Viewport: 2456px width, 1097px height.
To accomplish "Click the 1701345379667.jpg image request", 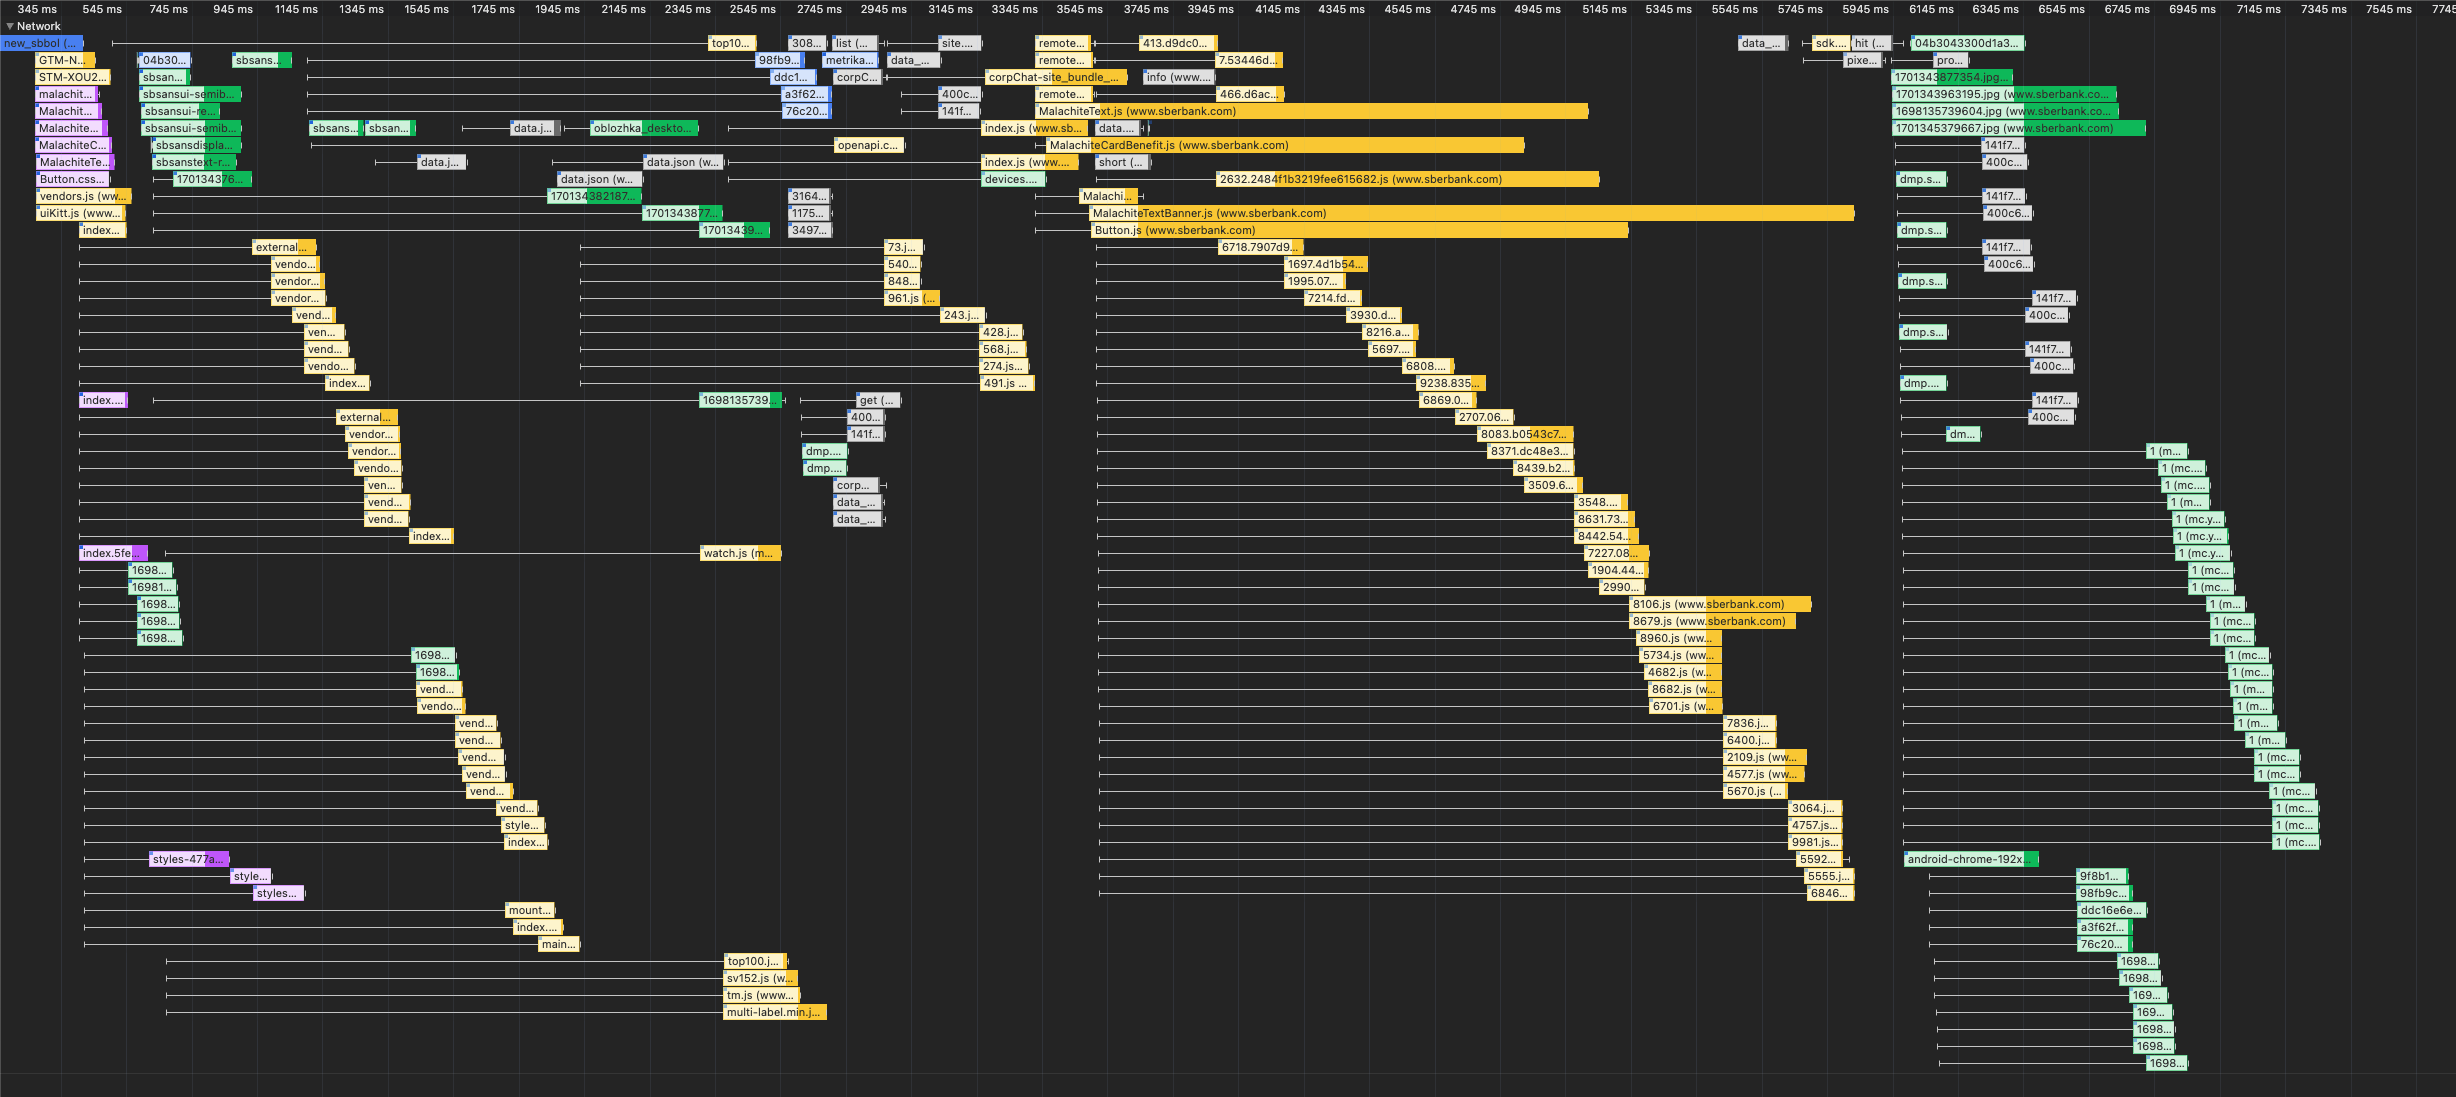I will pos(2017,128).
